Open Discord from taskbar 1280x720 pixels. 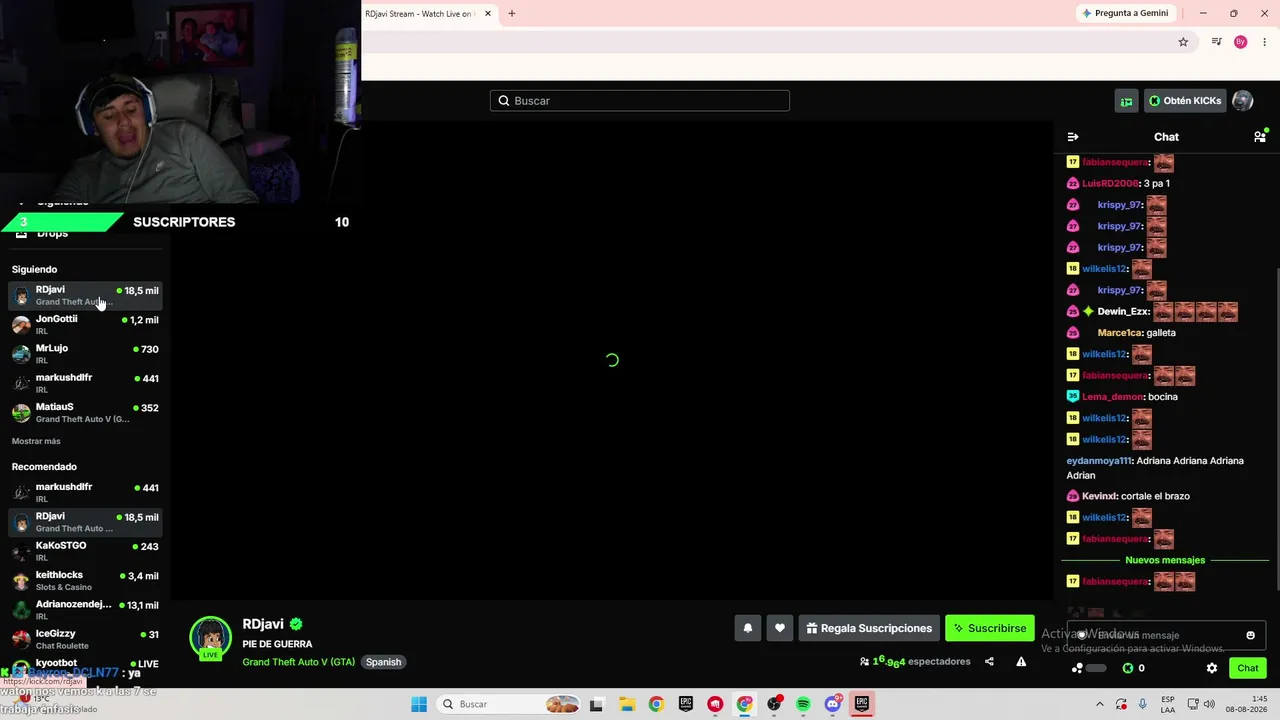[x=833, y=704]
